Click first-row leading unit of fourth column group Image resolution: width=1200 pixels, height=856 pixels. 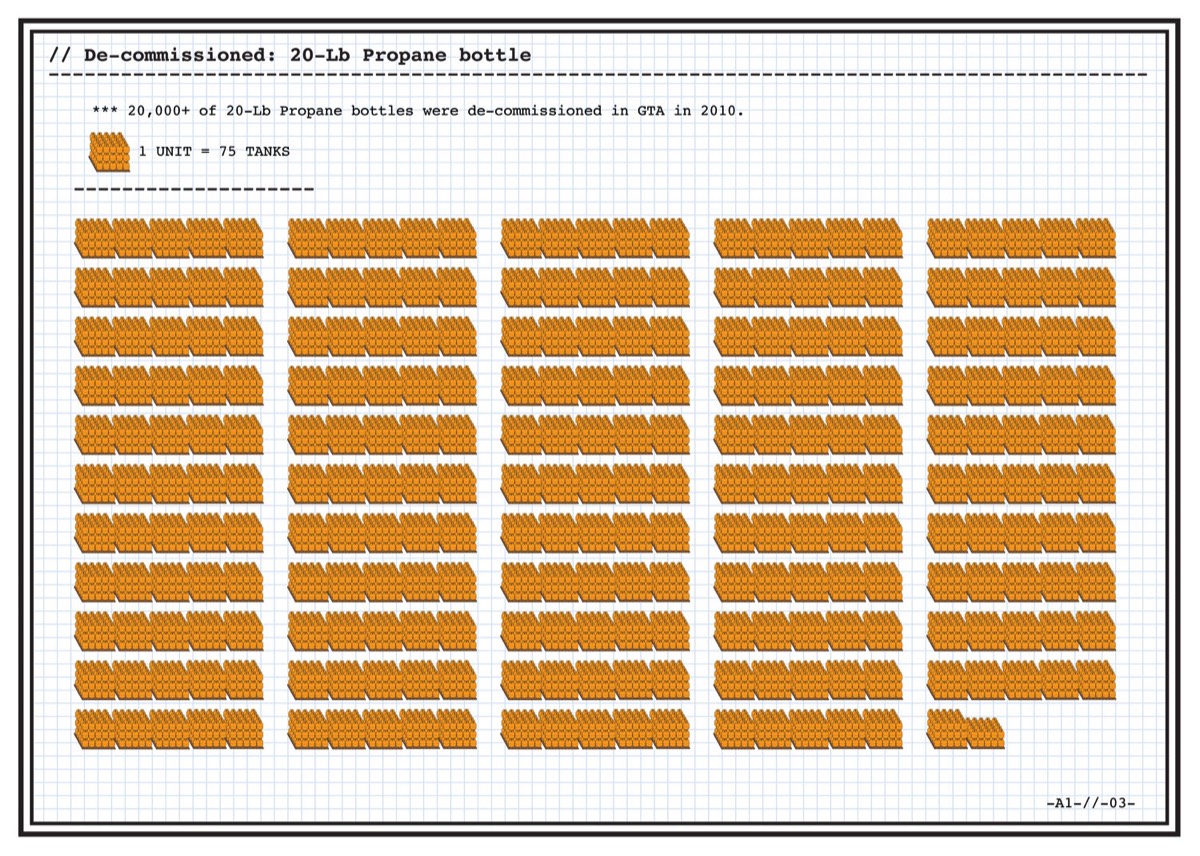pos(733,238)
